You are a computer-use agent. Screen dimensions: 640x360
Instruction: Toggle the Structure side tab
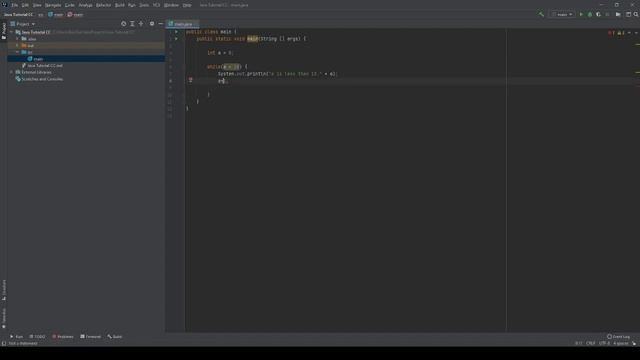[x=4, y=290]
